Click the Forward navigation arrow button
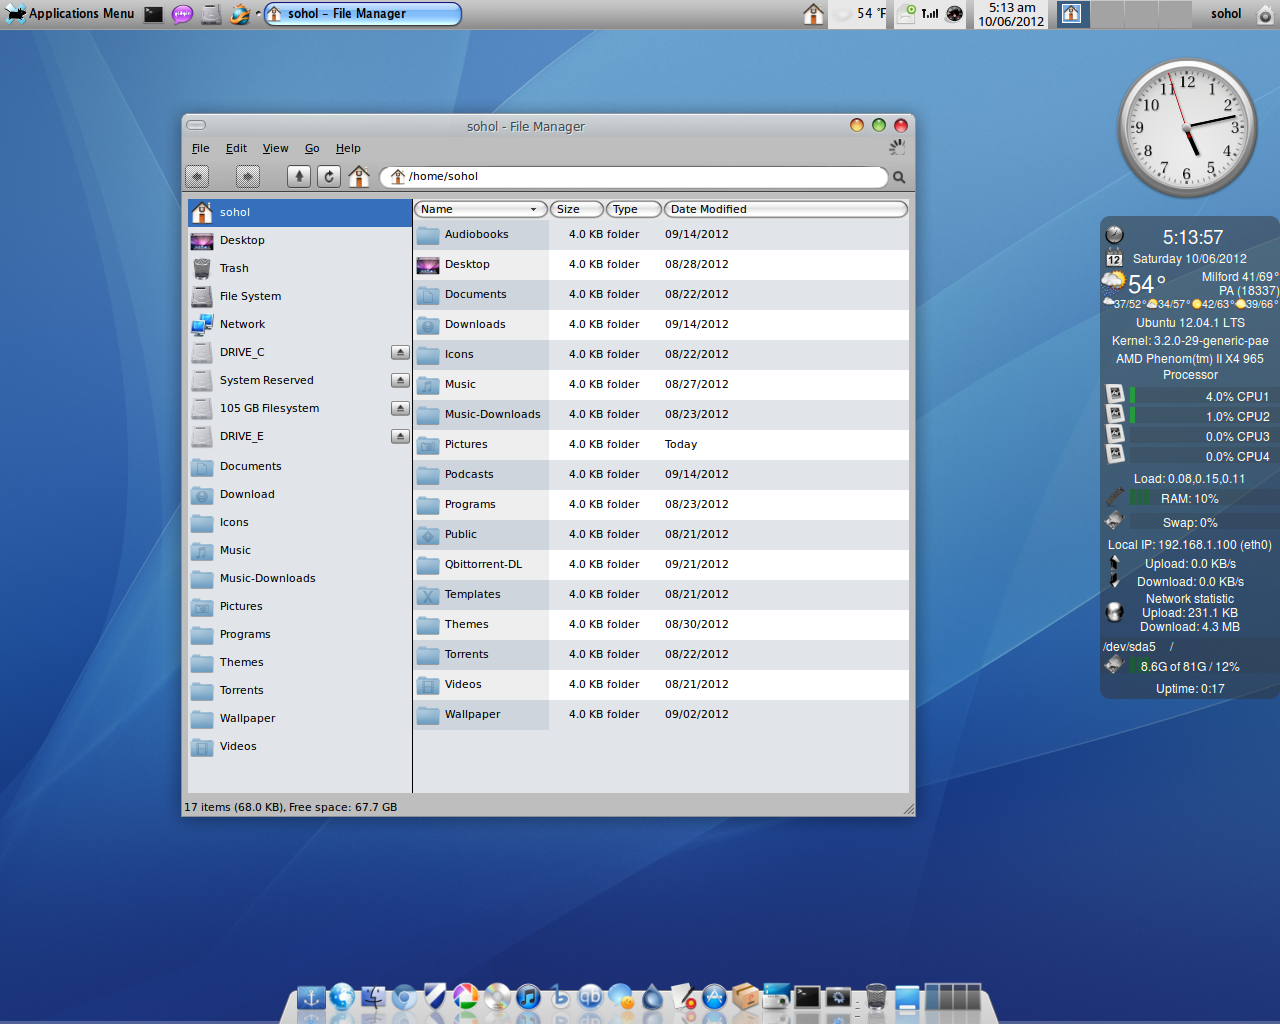Viewport: 1280px width, 1024px height. tap(248, 177)
